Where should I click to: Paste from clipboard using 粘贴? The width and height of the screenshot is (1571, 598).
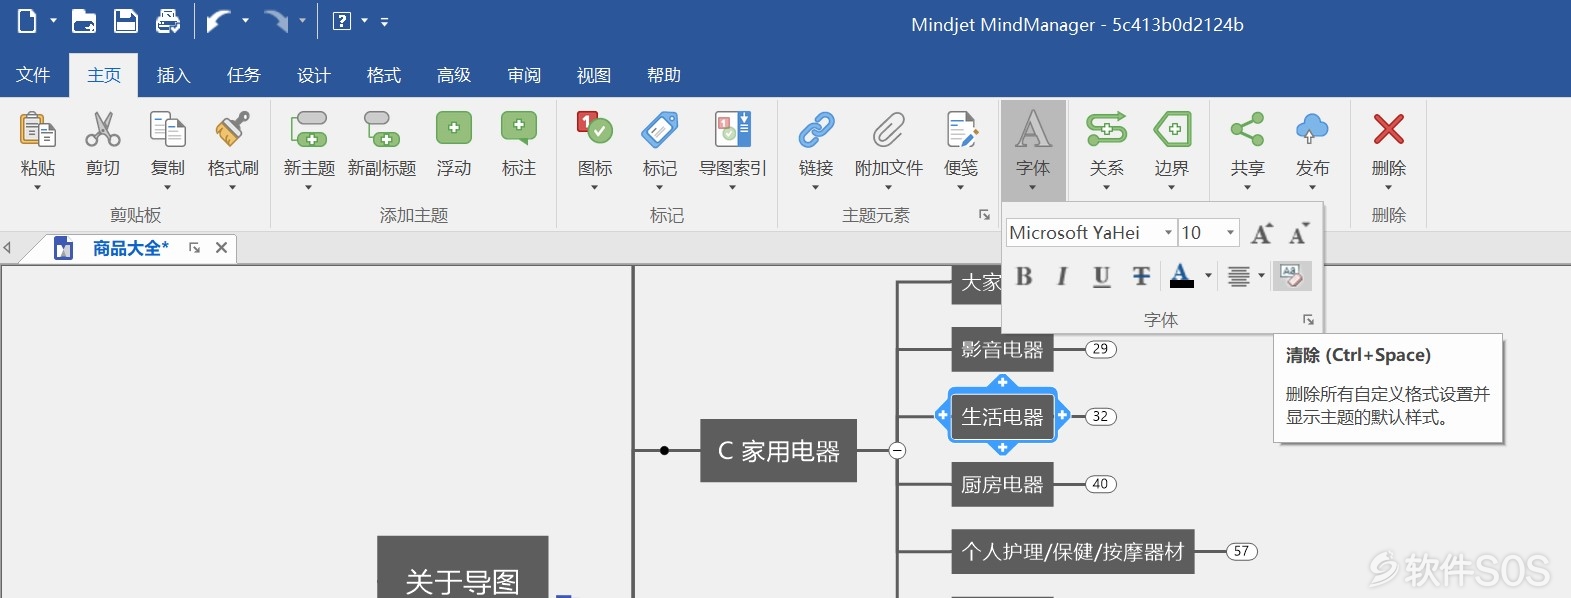38,148
